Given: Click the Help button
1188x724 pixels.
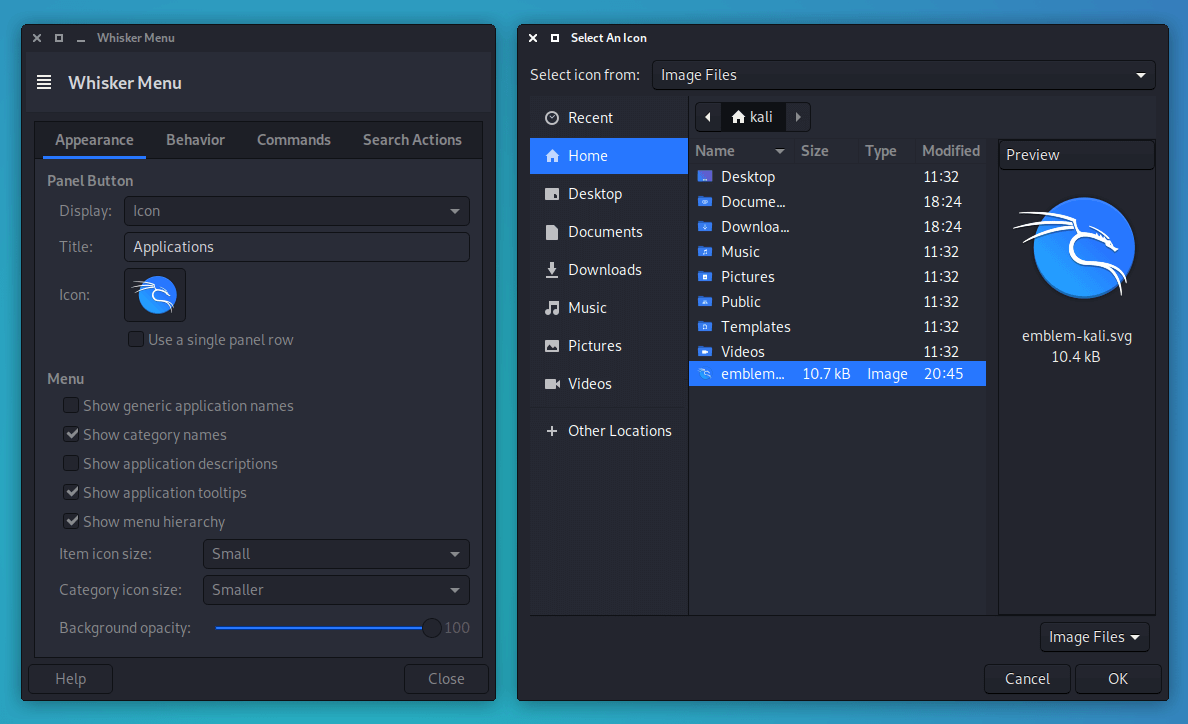Looking at the screenshot, I should tap(70, 678).
